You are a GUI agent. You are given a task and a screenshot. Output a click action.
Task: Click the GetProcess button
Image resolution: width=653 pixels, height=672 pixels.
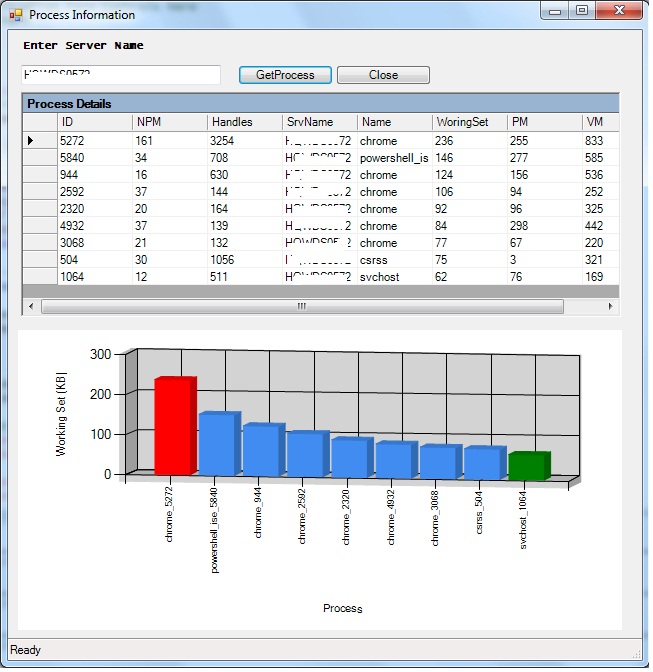click(285, 75)
